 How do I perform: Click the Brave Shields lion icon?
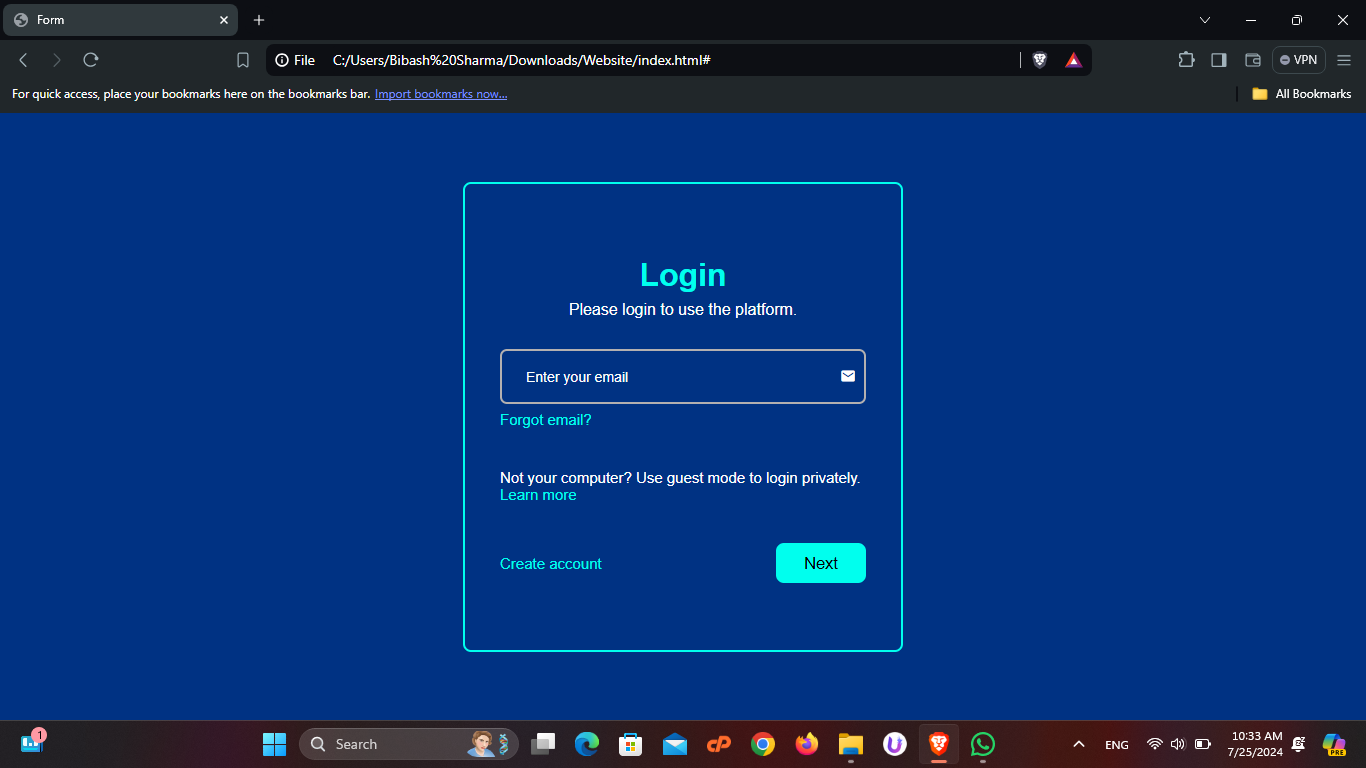click(1040, 60)
